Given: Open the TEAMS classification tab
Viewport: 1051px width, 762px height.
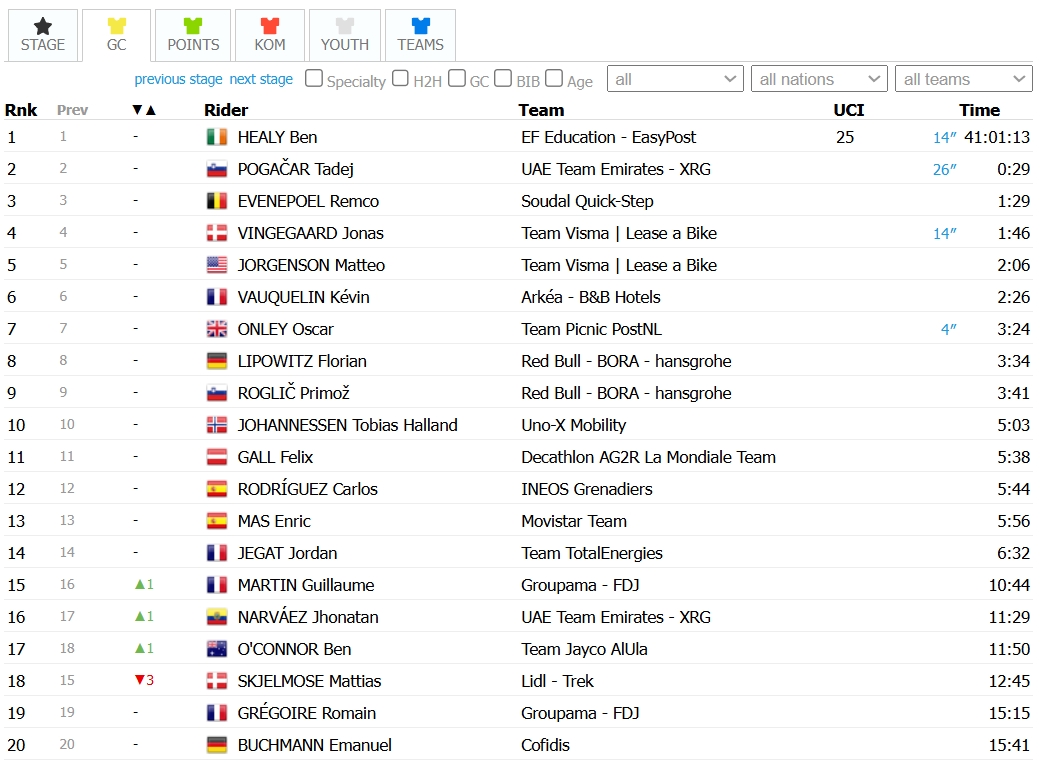Looking at the screenshot, I should 420,36.
